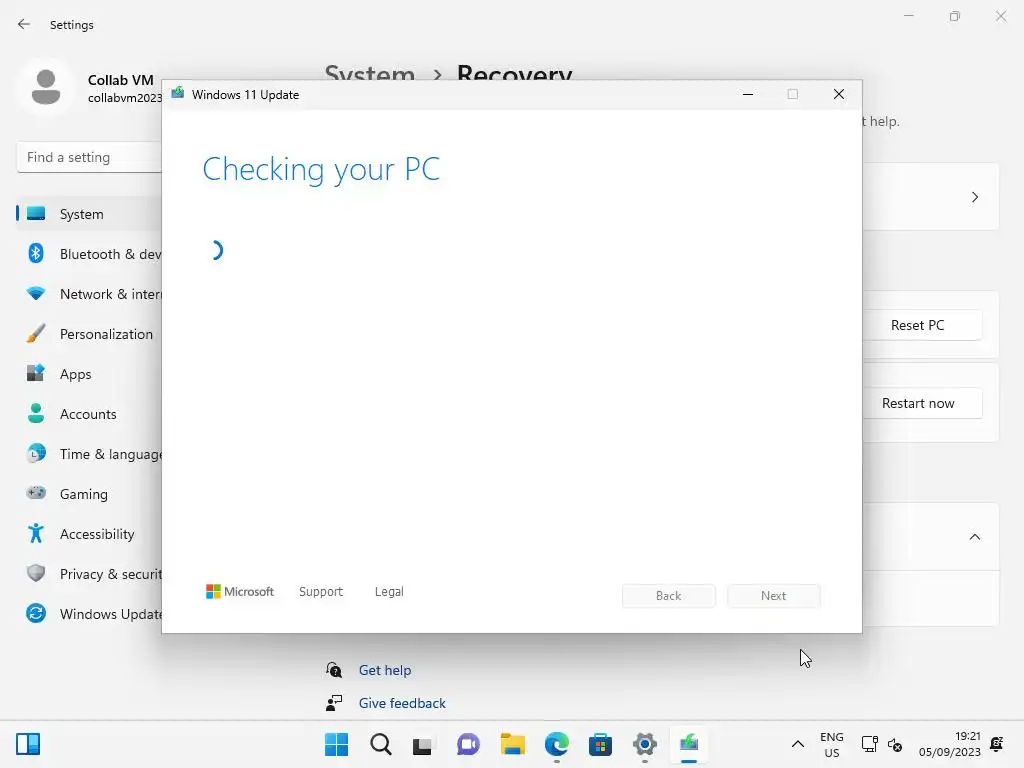Open Gaming settings

pyautogui.click(x=89, y=494)
